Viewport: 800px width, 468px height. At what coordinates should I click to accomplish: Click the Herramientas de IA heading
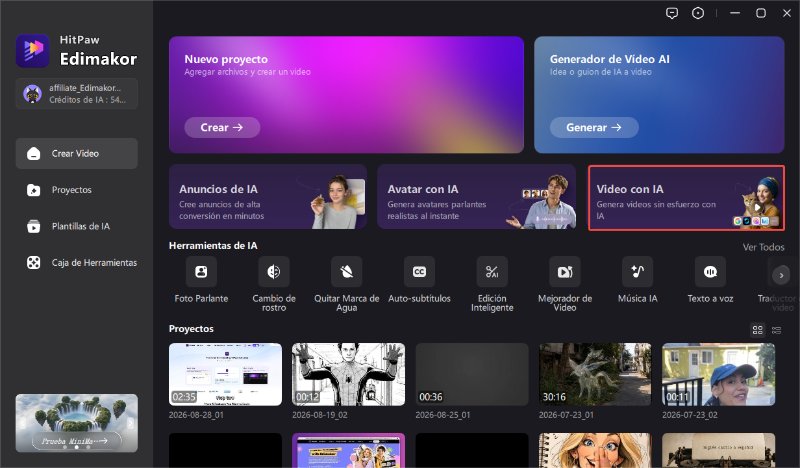point(213,245)
